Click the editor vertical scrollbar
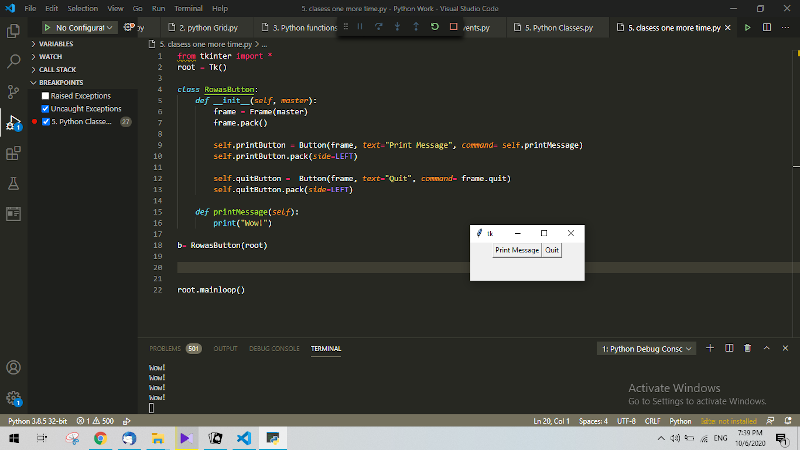Image resolution: width=800 pixels, height=450 pixels. (796, 194)
